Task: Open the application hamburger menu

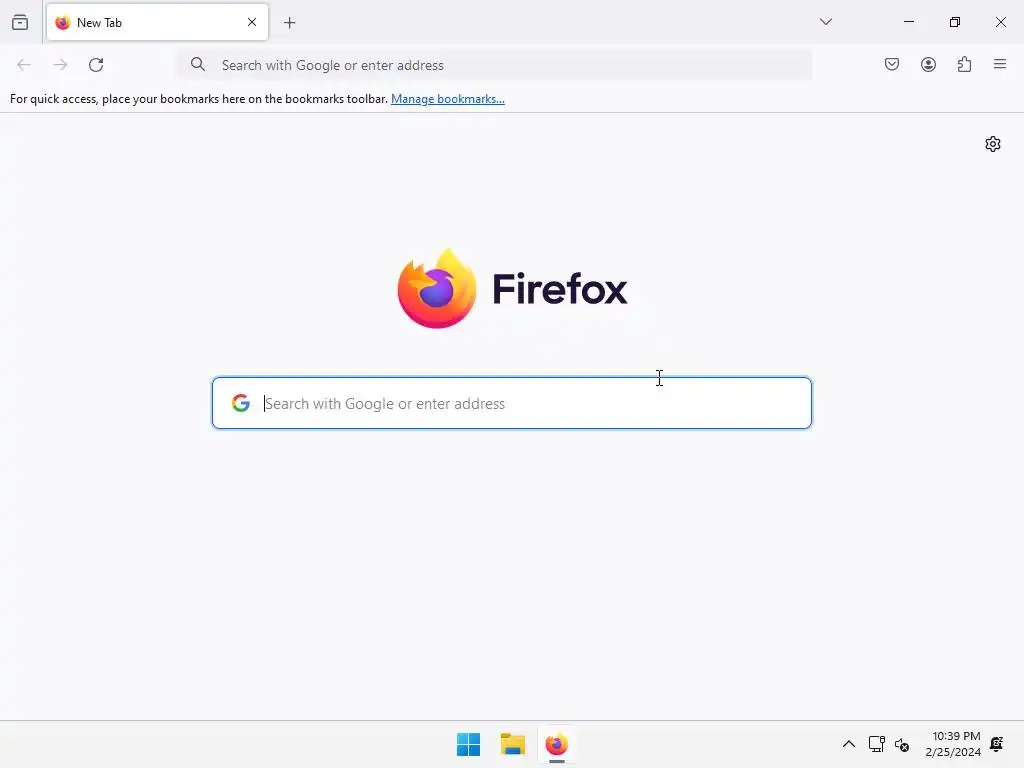Action: coord(1000,64)
